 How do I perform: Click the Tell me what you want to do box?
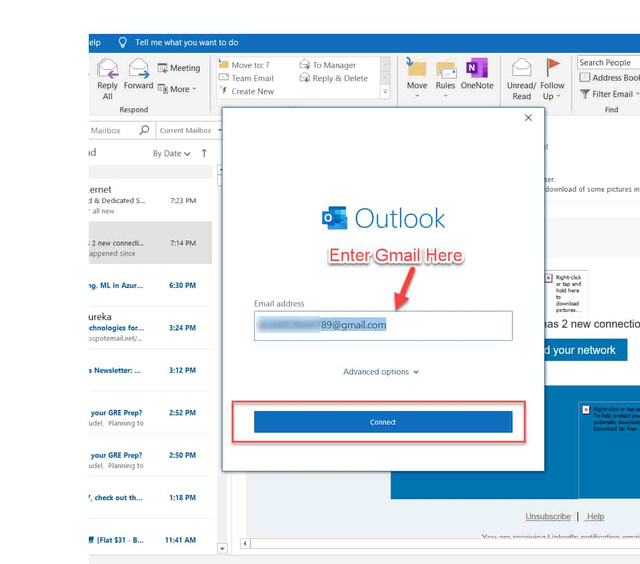pyautogui.click(x=187, y=42)
